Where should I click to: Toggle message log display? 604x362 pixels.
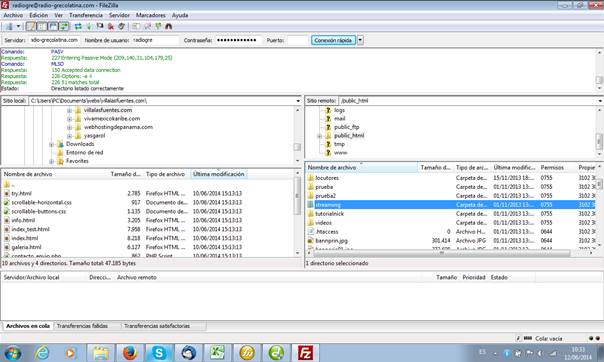click(31, 26)
